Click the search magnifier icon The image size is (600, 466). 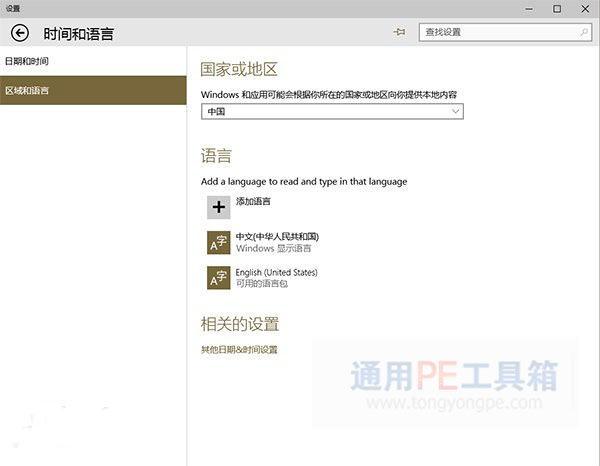[x=584, y=32]
